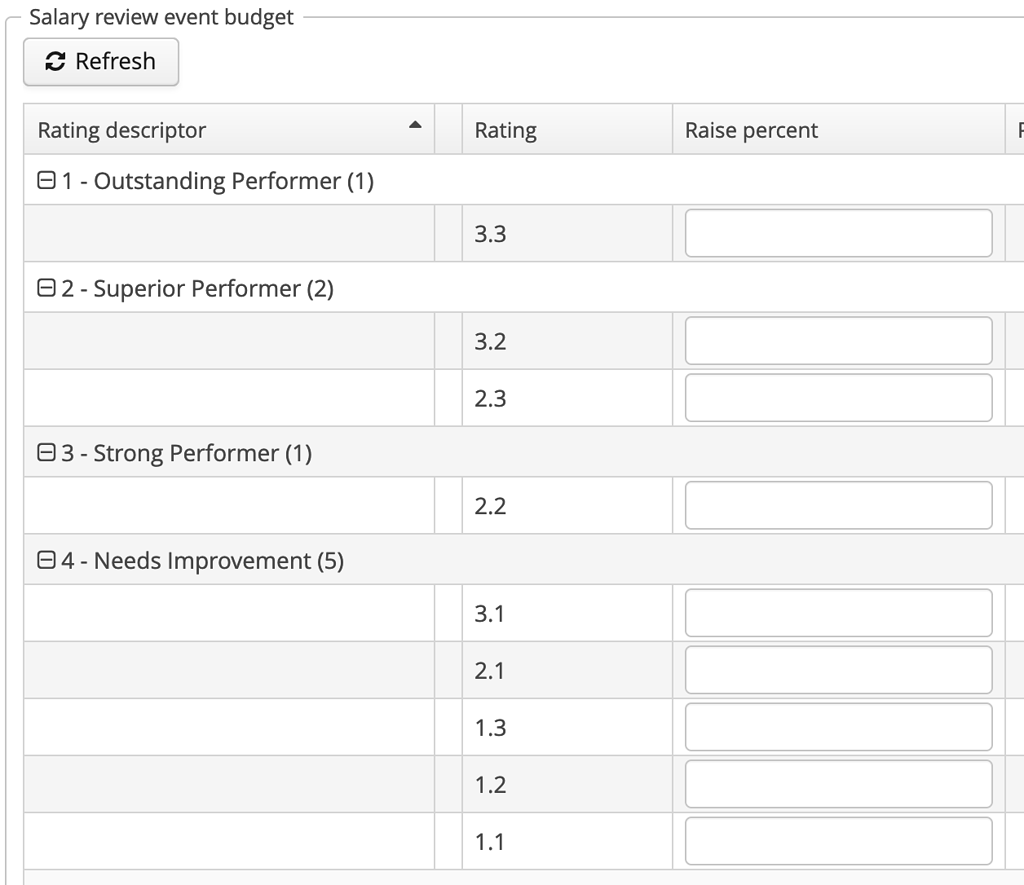The width and height of the screenshot is (1024, 885).
Task: Click the refresh arrows icon on Refresh button
Action: click(x=54, y=61)
